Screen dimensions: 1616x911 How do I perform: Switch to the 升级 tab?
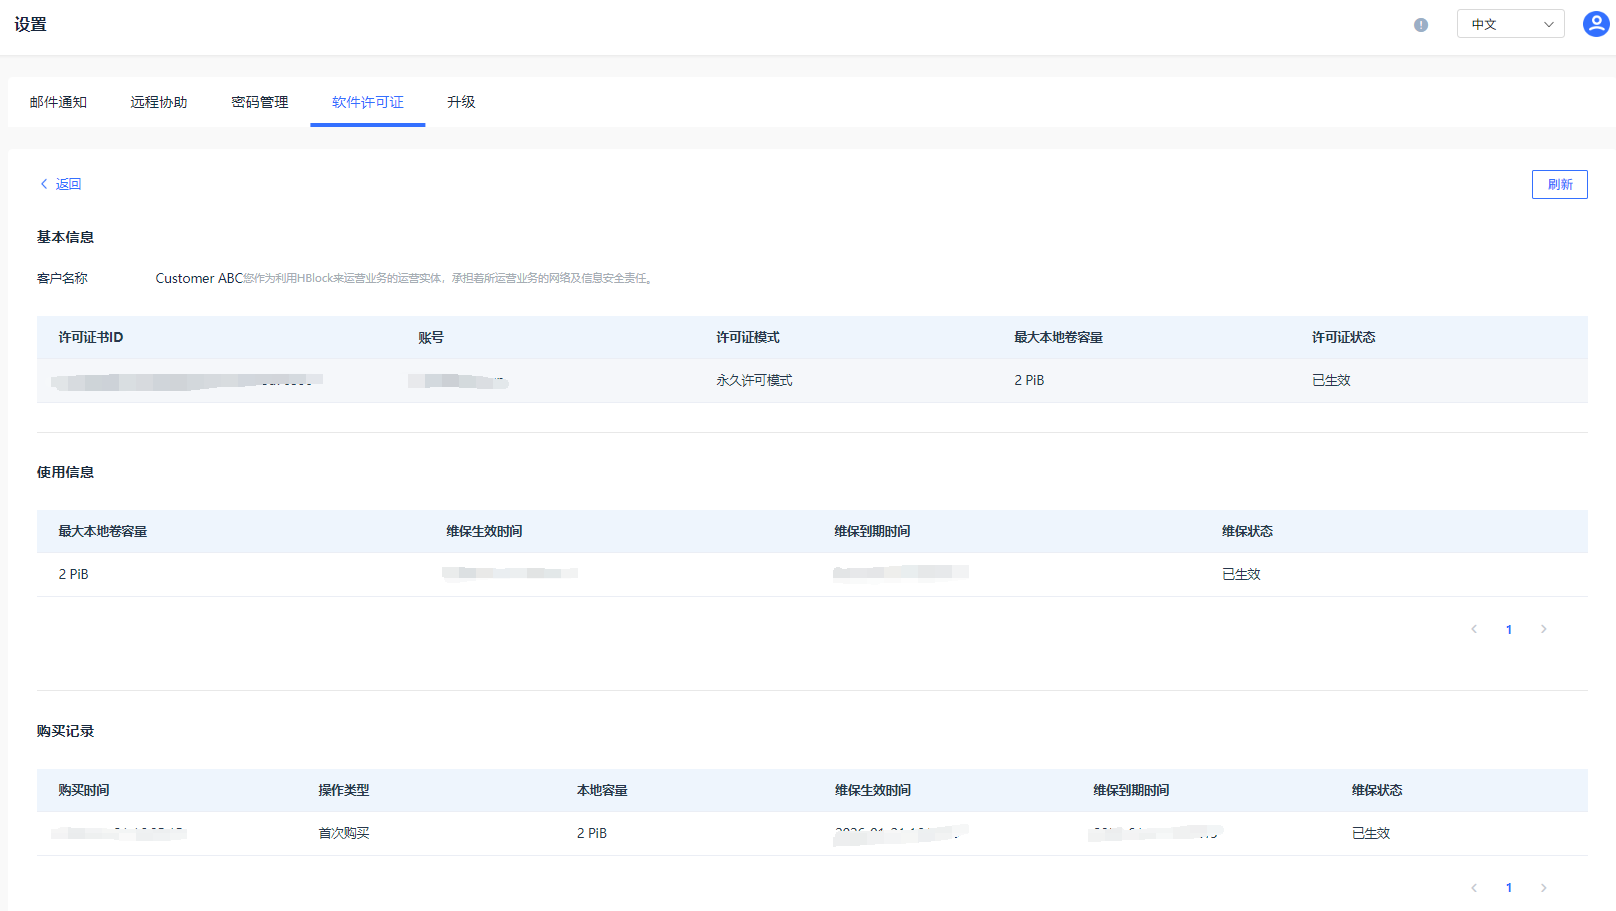(461, 102)
